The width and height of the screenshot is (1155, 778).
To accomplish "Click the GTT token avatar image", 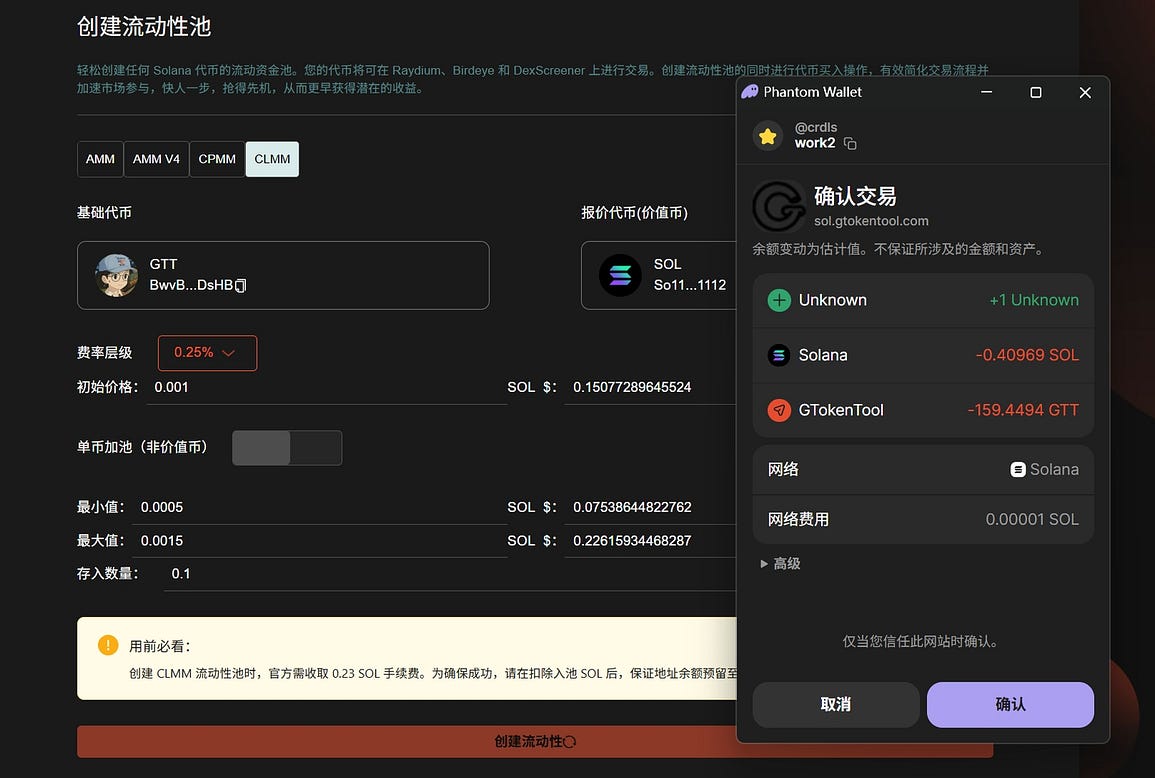I will 116,276.
